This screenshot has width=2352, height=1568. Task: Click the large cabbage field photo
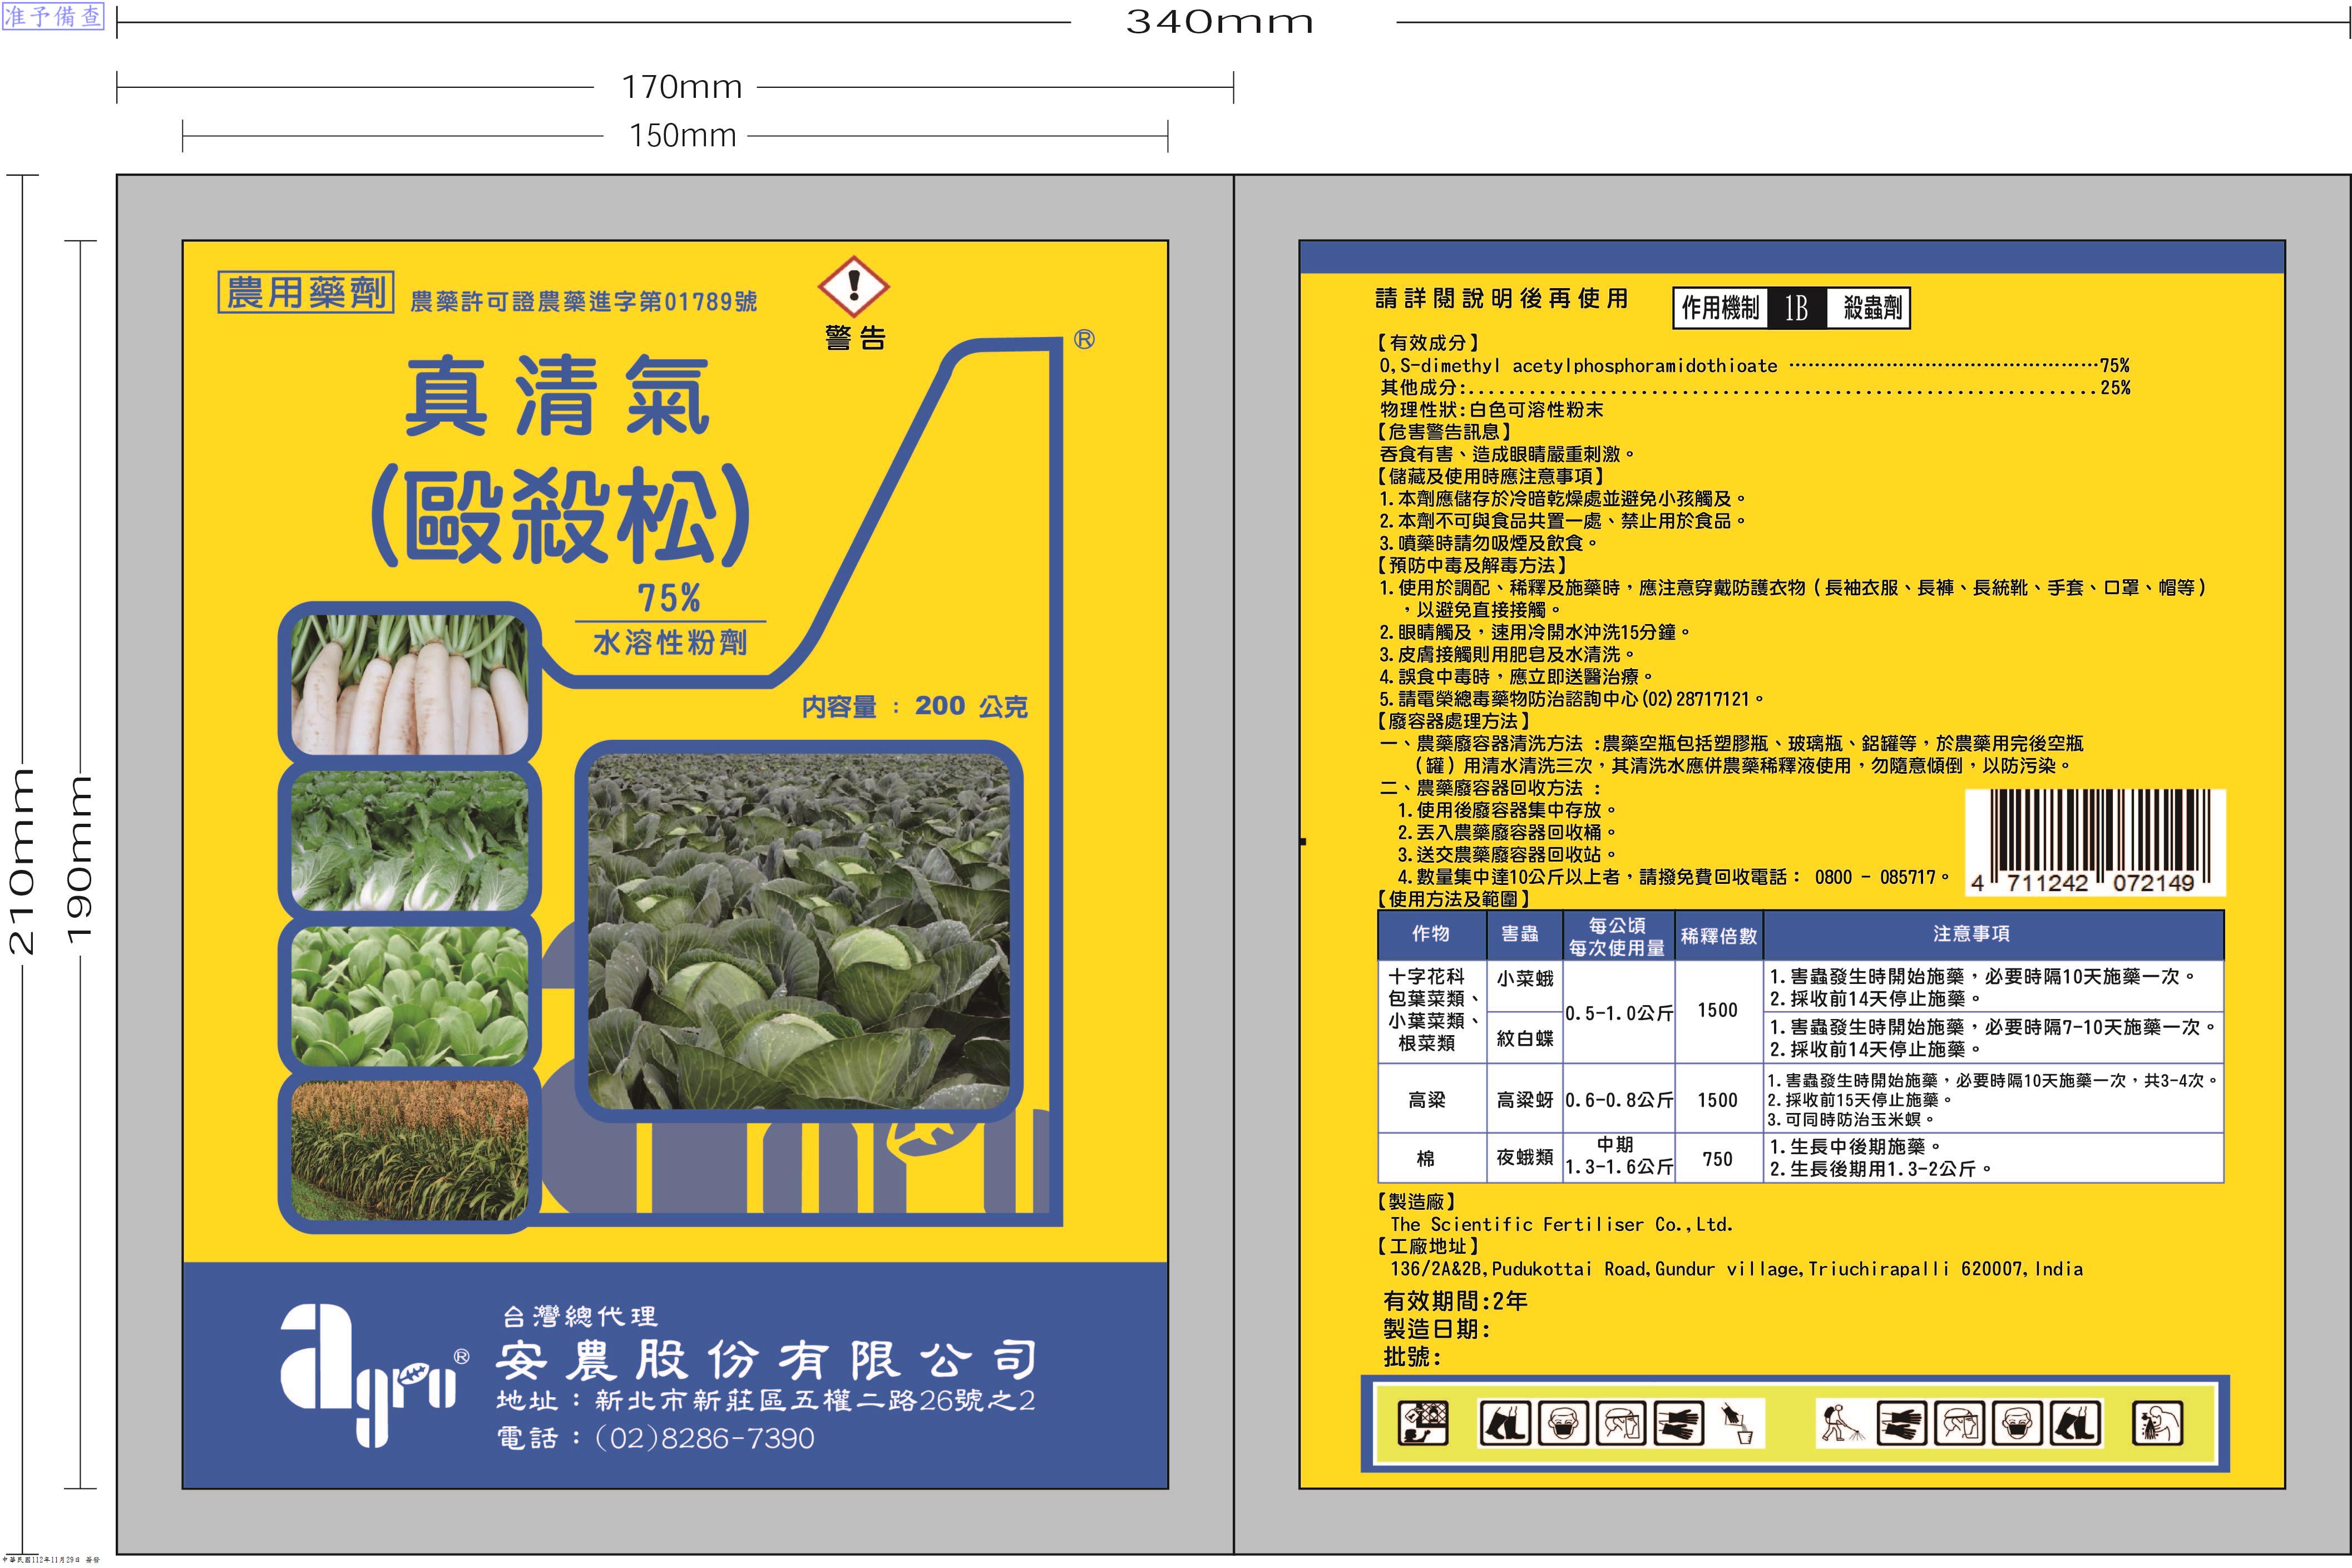(x=799, y=931)
